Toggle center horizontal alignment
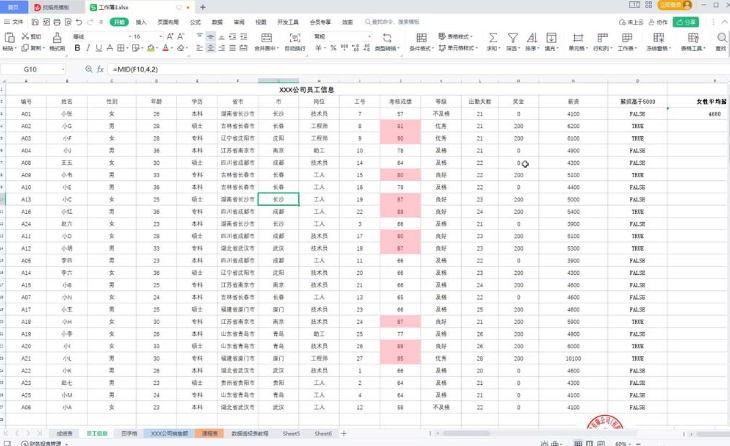 (x=210, y=48)
